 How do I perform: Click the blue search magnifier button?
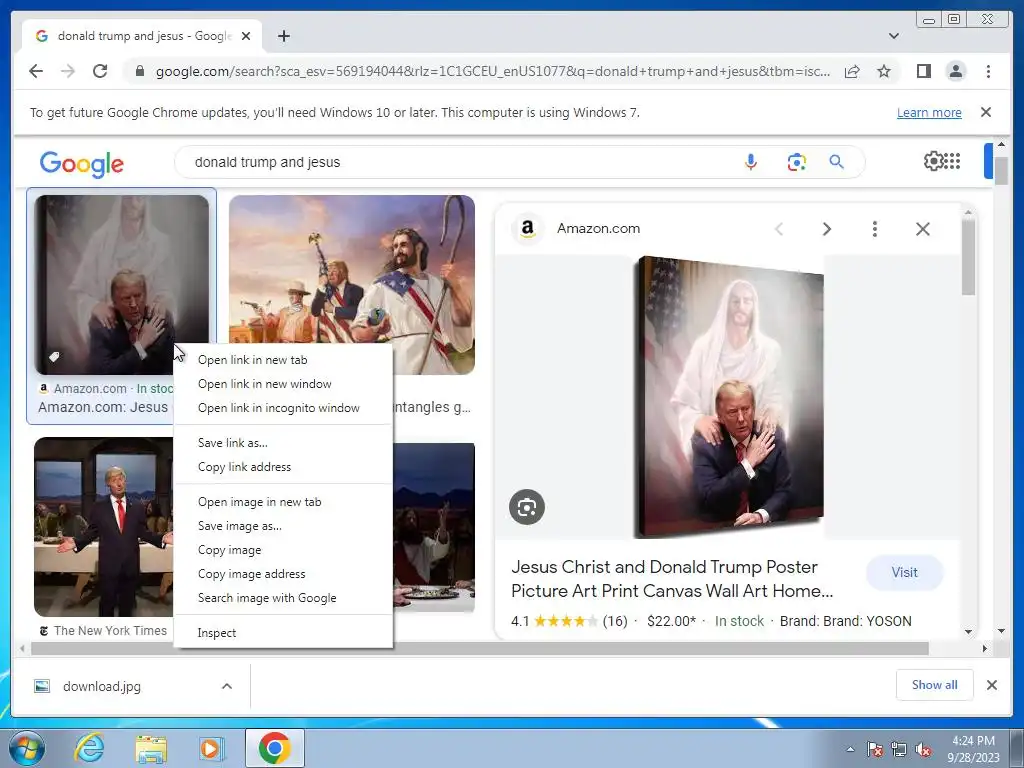[x=837, y=162]
